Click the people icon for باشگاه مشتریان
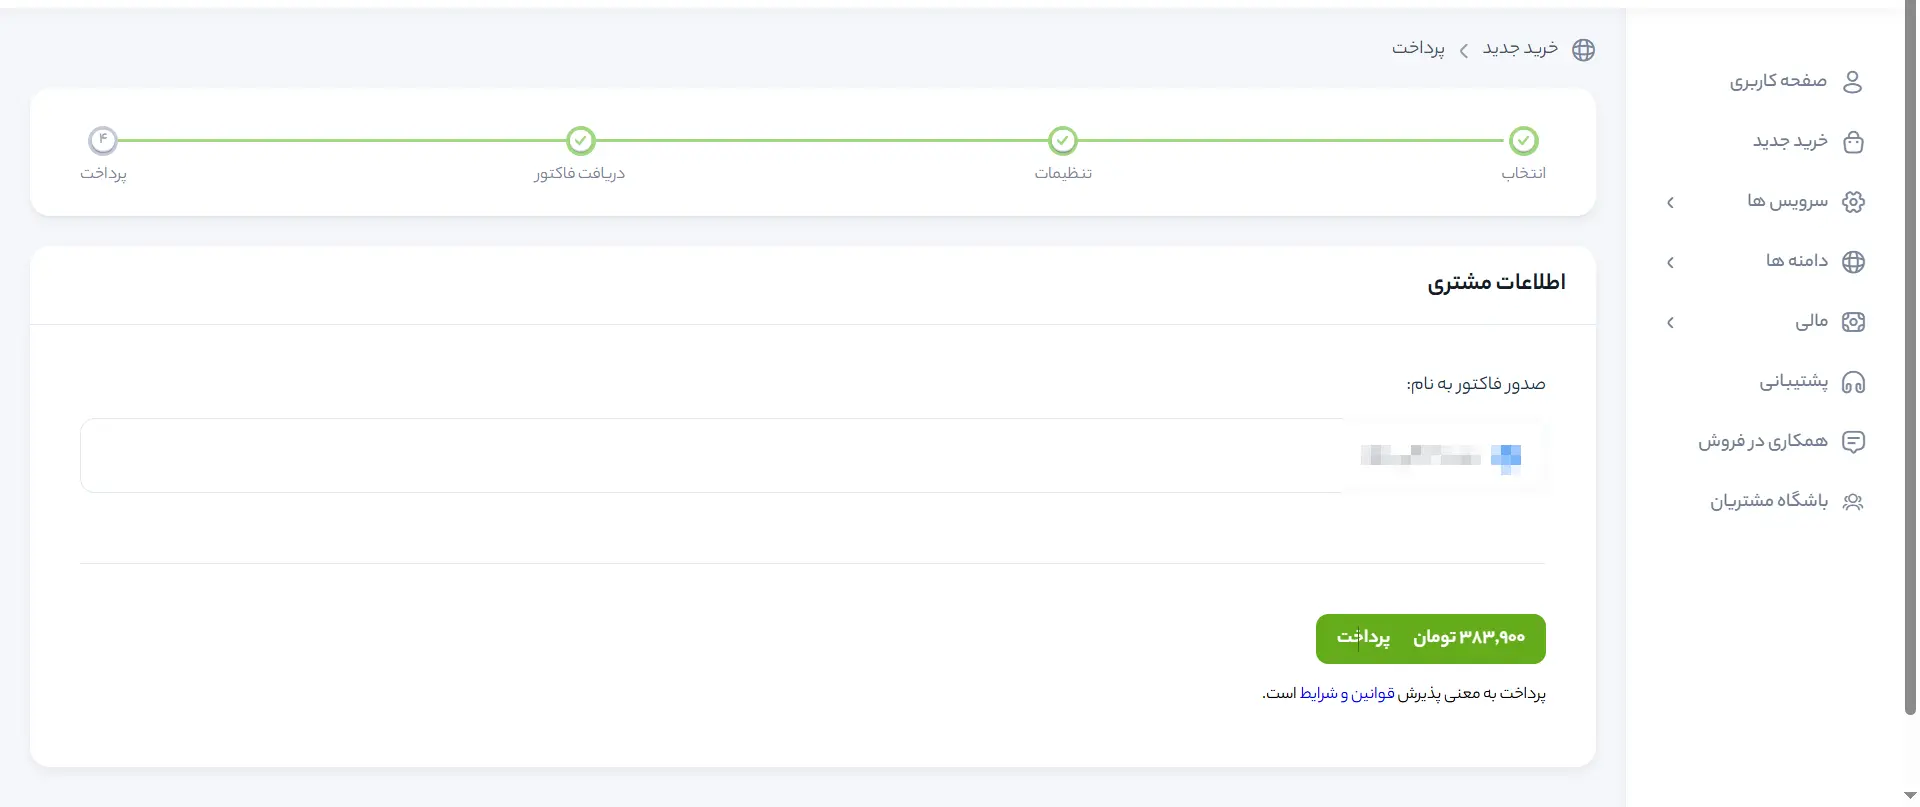 pyautogui.click(x=1853, y=502)
